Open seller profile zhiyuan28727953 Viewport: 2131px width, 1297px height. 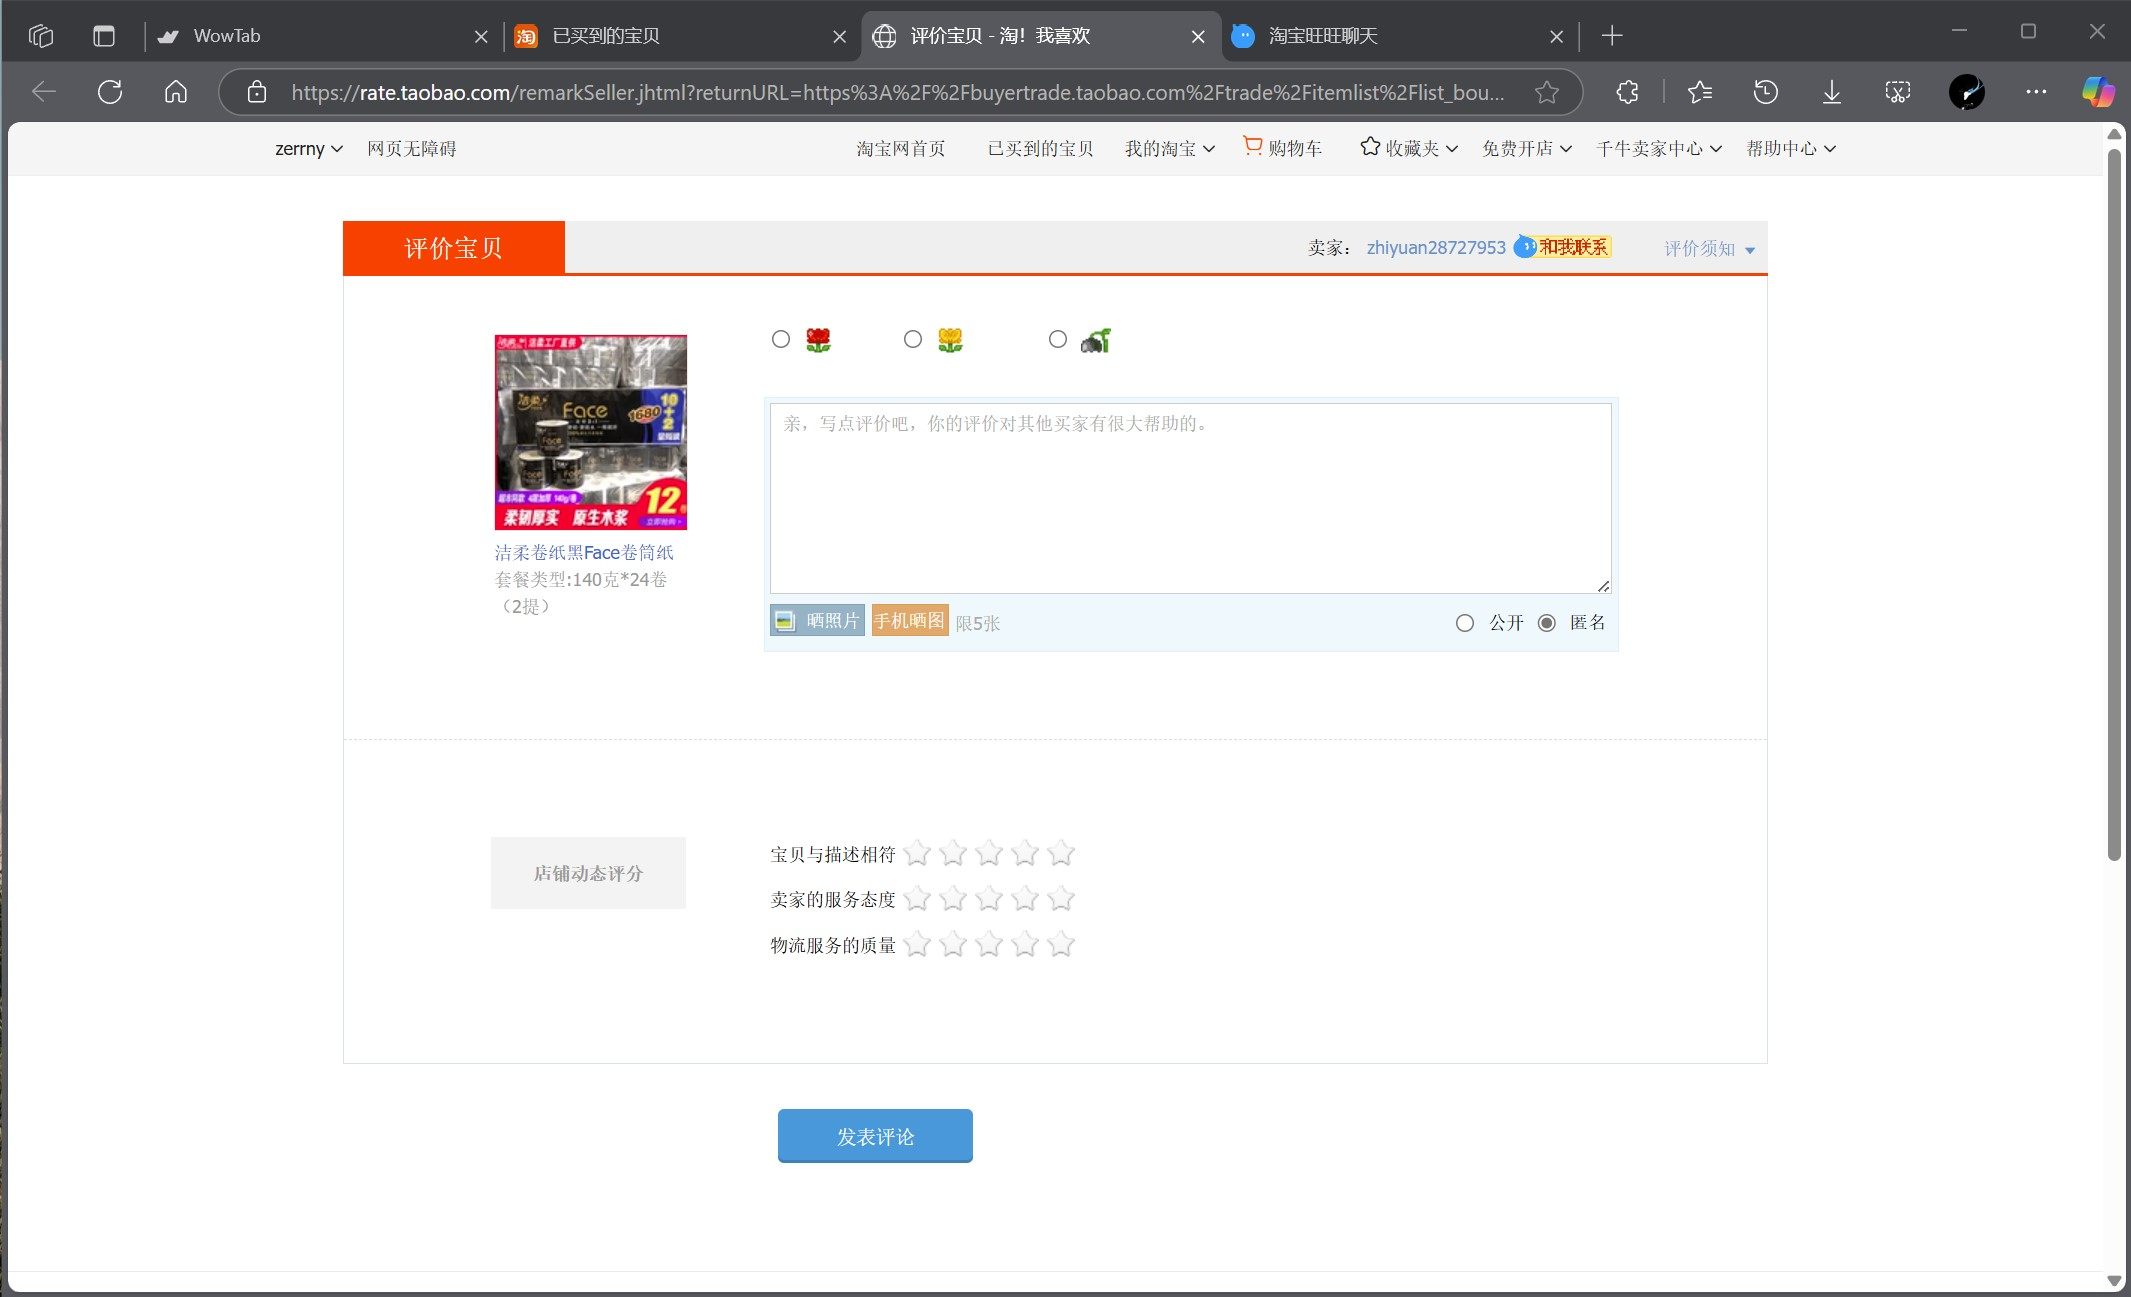[1435, 247]
